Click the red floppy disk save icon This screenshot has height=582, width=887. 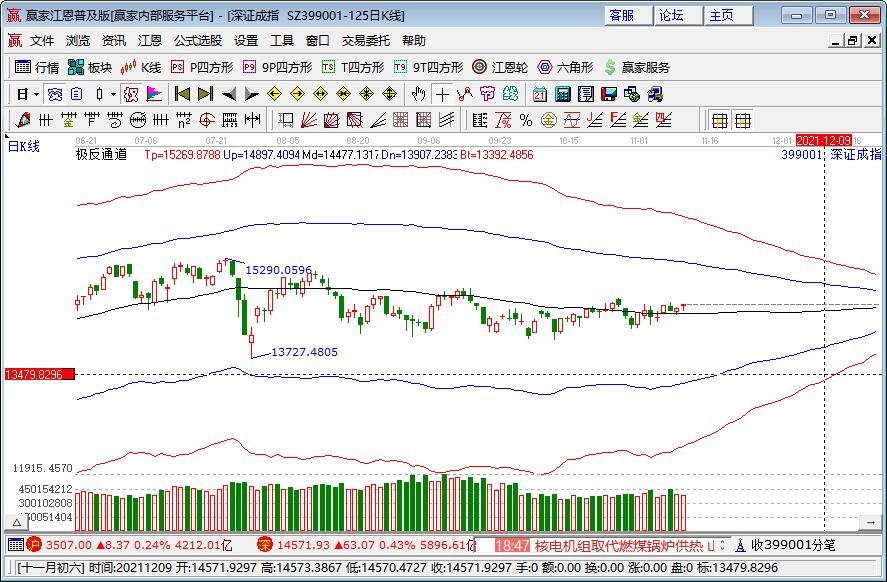click(609, 94)
